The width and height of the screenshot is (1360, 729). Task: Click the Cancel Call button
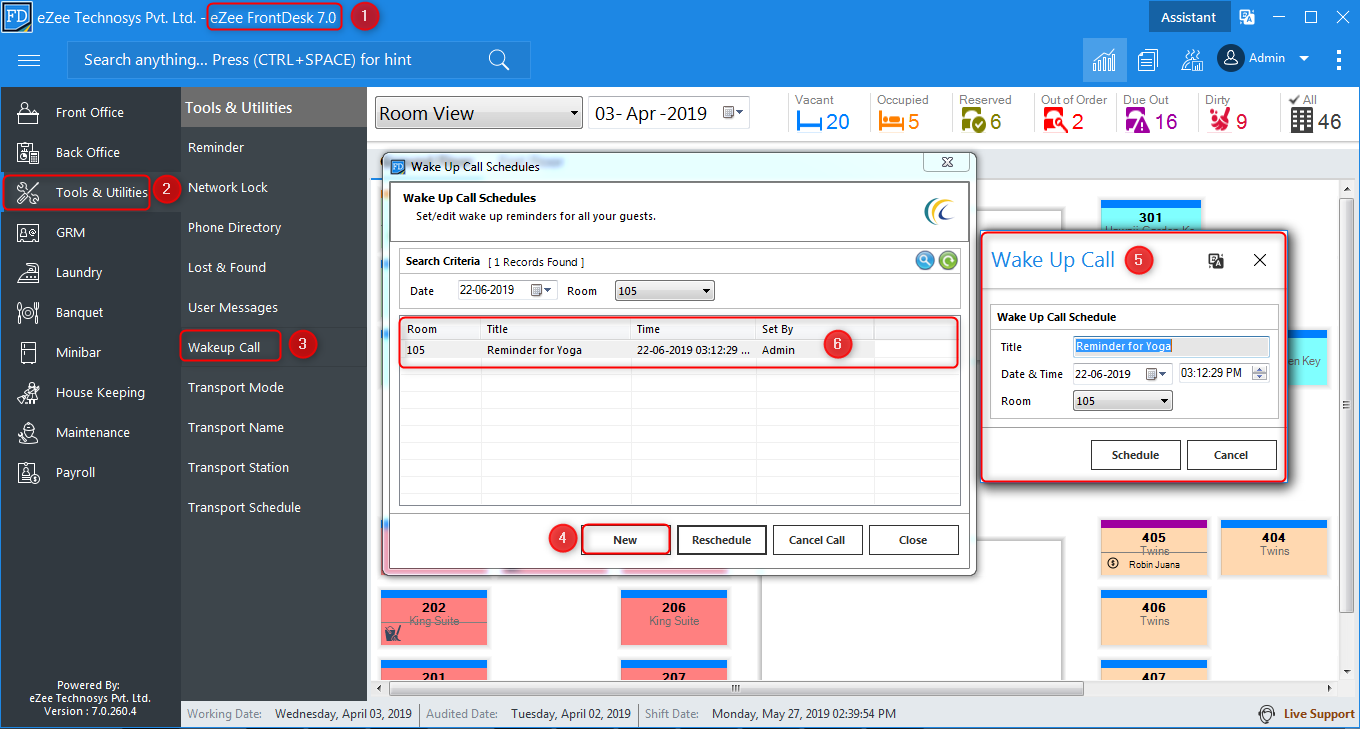817,540
